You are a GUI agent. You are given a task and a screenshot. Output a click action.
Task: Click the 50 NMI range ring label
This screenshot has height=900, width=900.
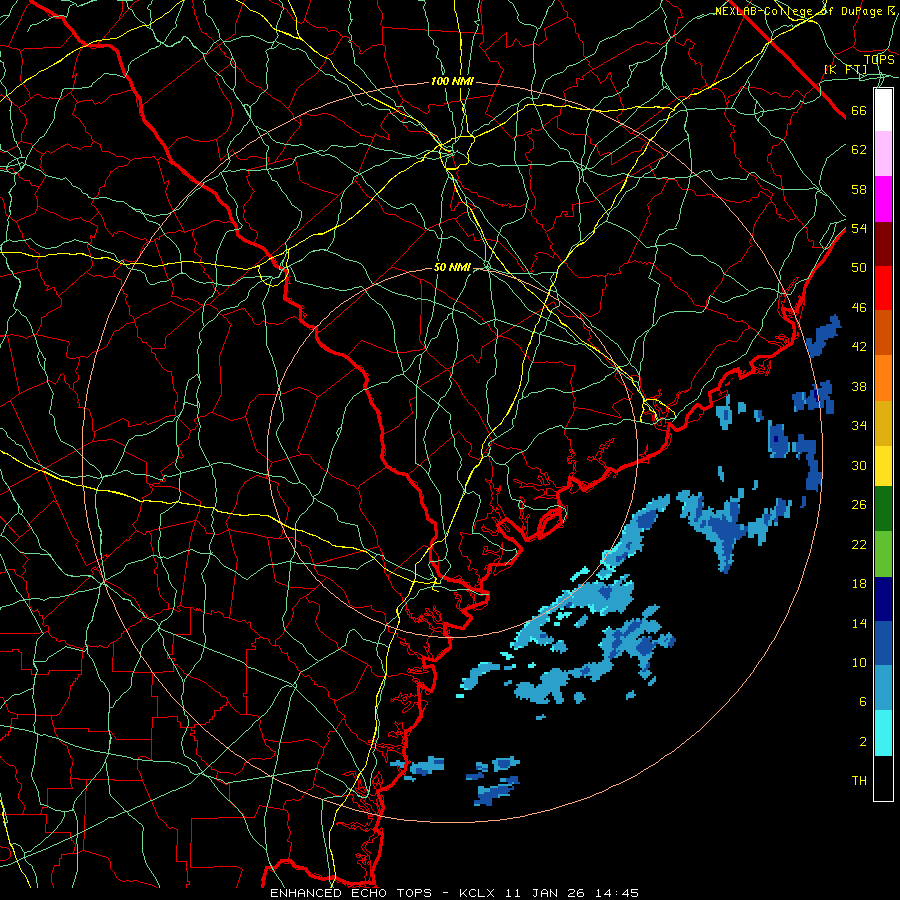(452, 267)
